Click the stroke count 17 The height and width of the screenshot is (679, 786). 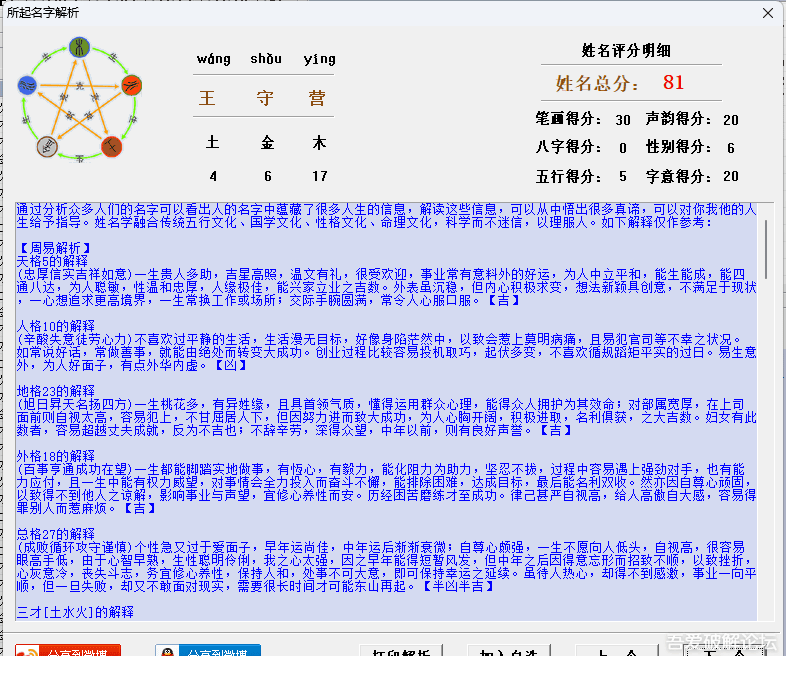319,176
